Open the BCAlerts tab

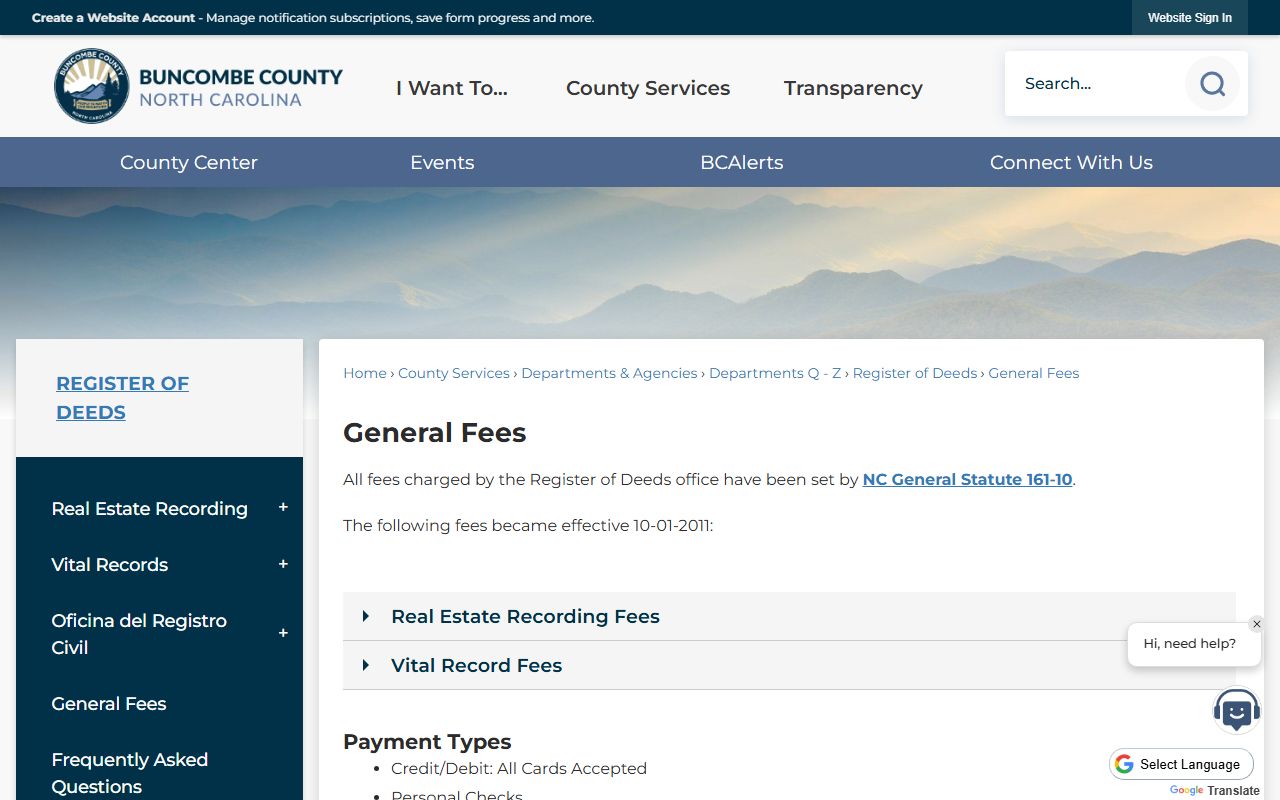pyautogui.click(x=742, y=162)
